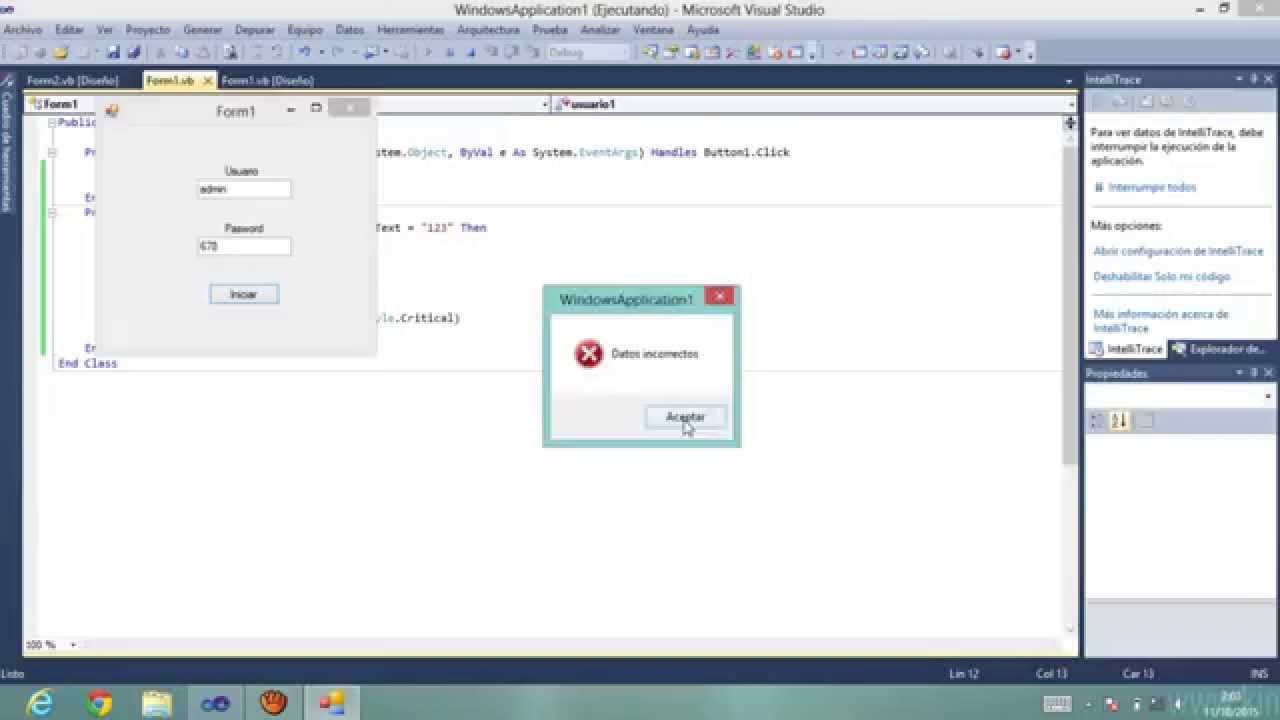Click the alphabetical sort icon in Propiedades
Screen dimensions: 1280x720
click(1119, 421)
